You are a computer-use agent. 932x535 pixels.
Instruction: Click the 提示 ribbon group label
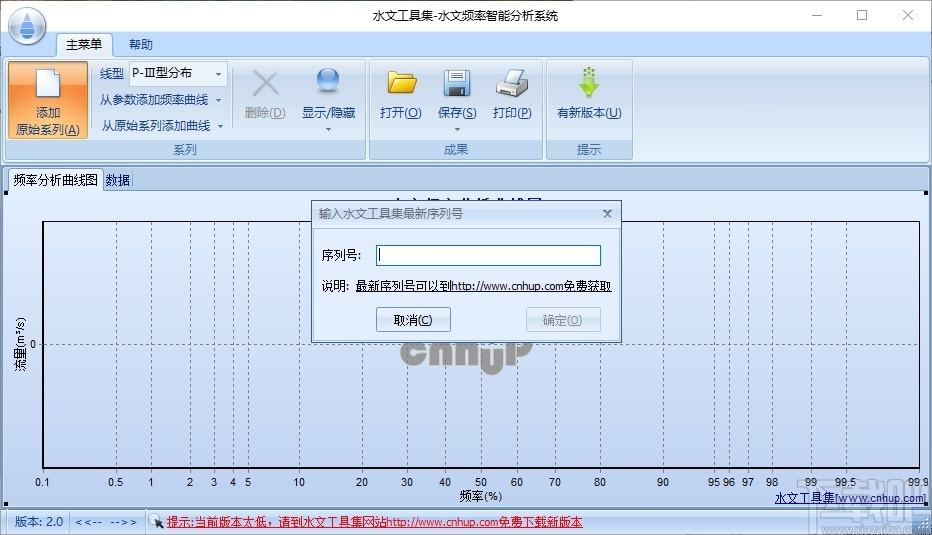(x=589, y=150)
